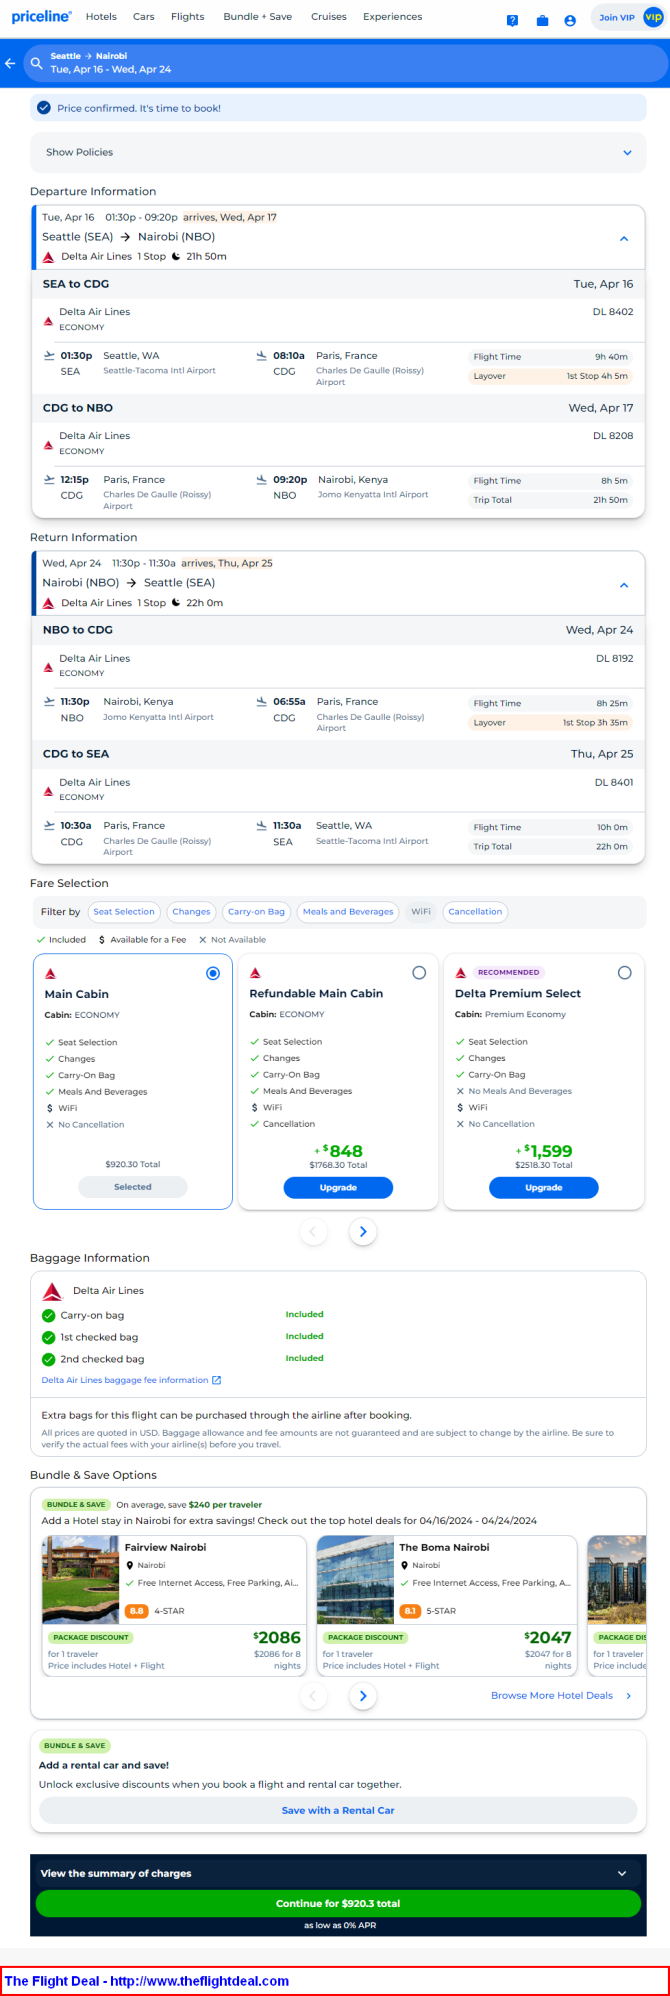Click the previous arrow under hotel deals
This screenshot has height=1996, width=670.
pyautogui.click(x=313, y=1695)
